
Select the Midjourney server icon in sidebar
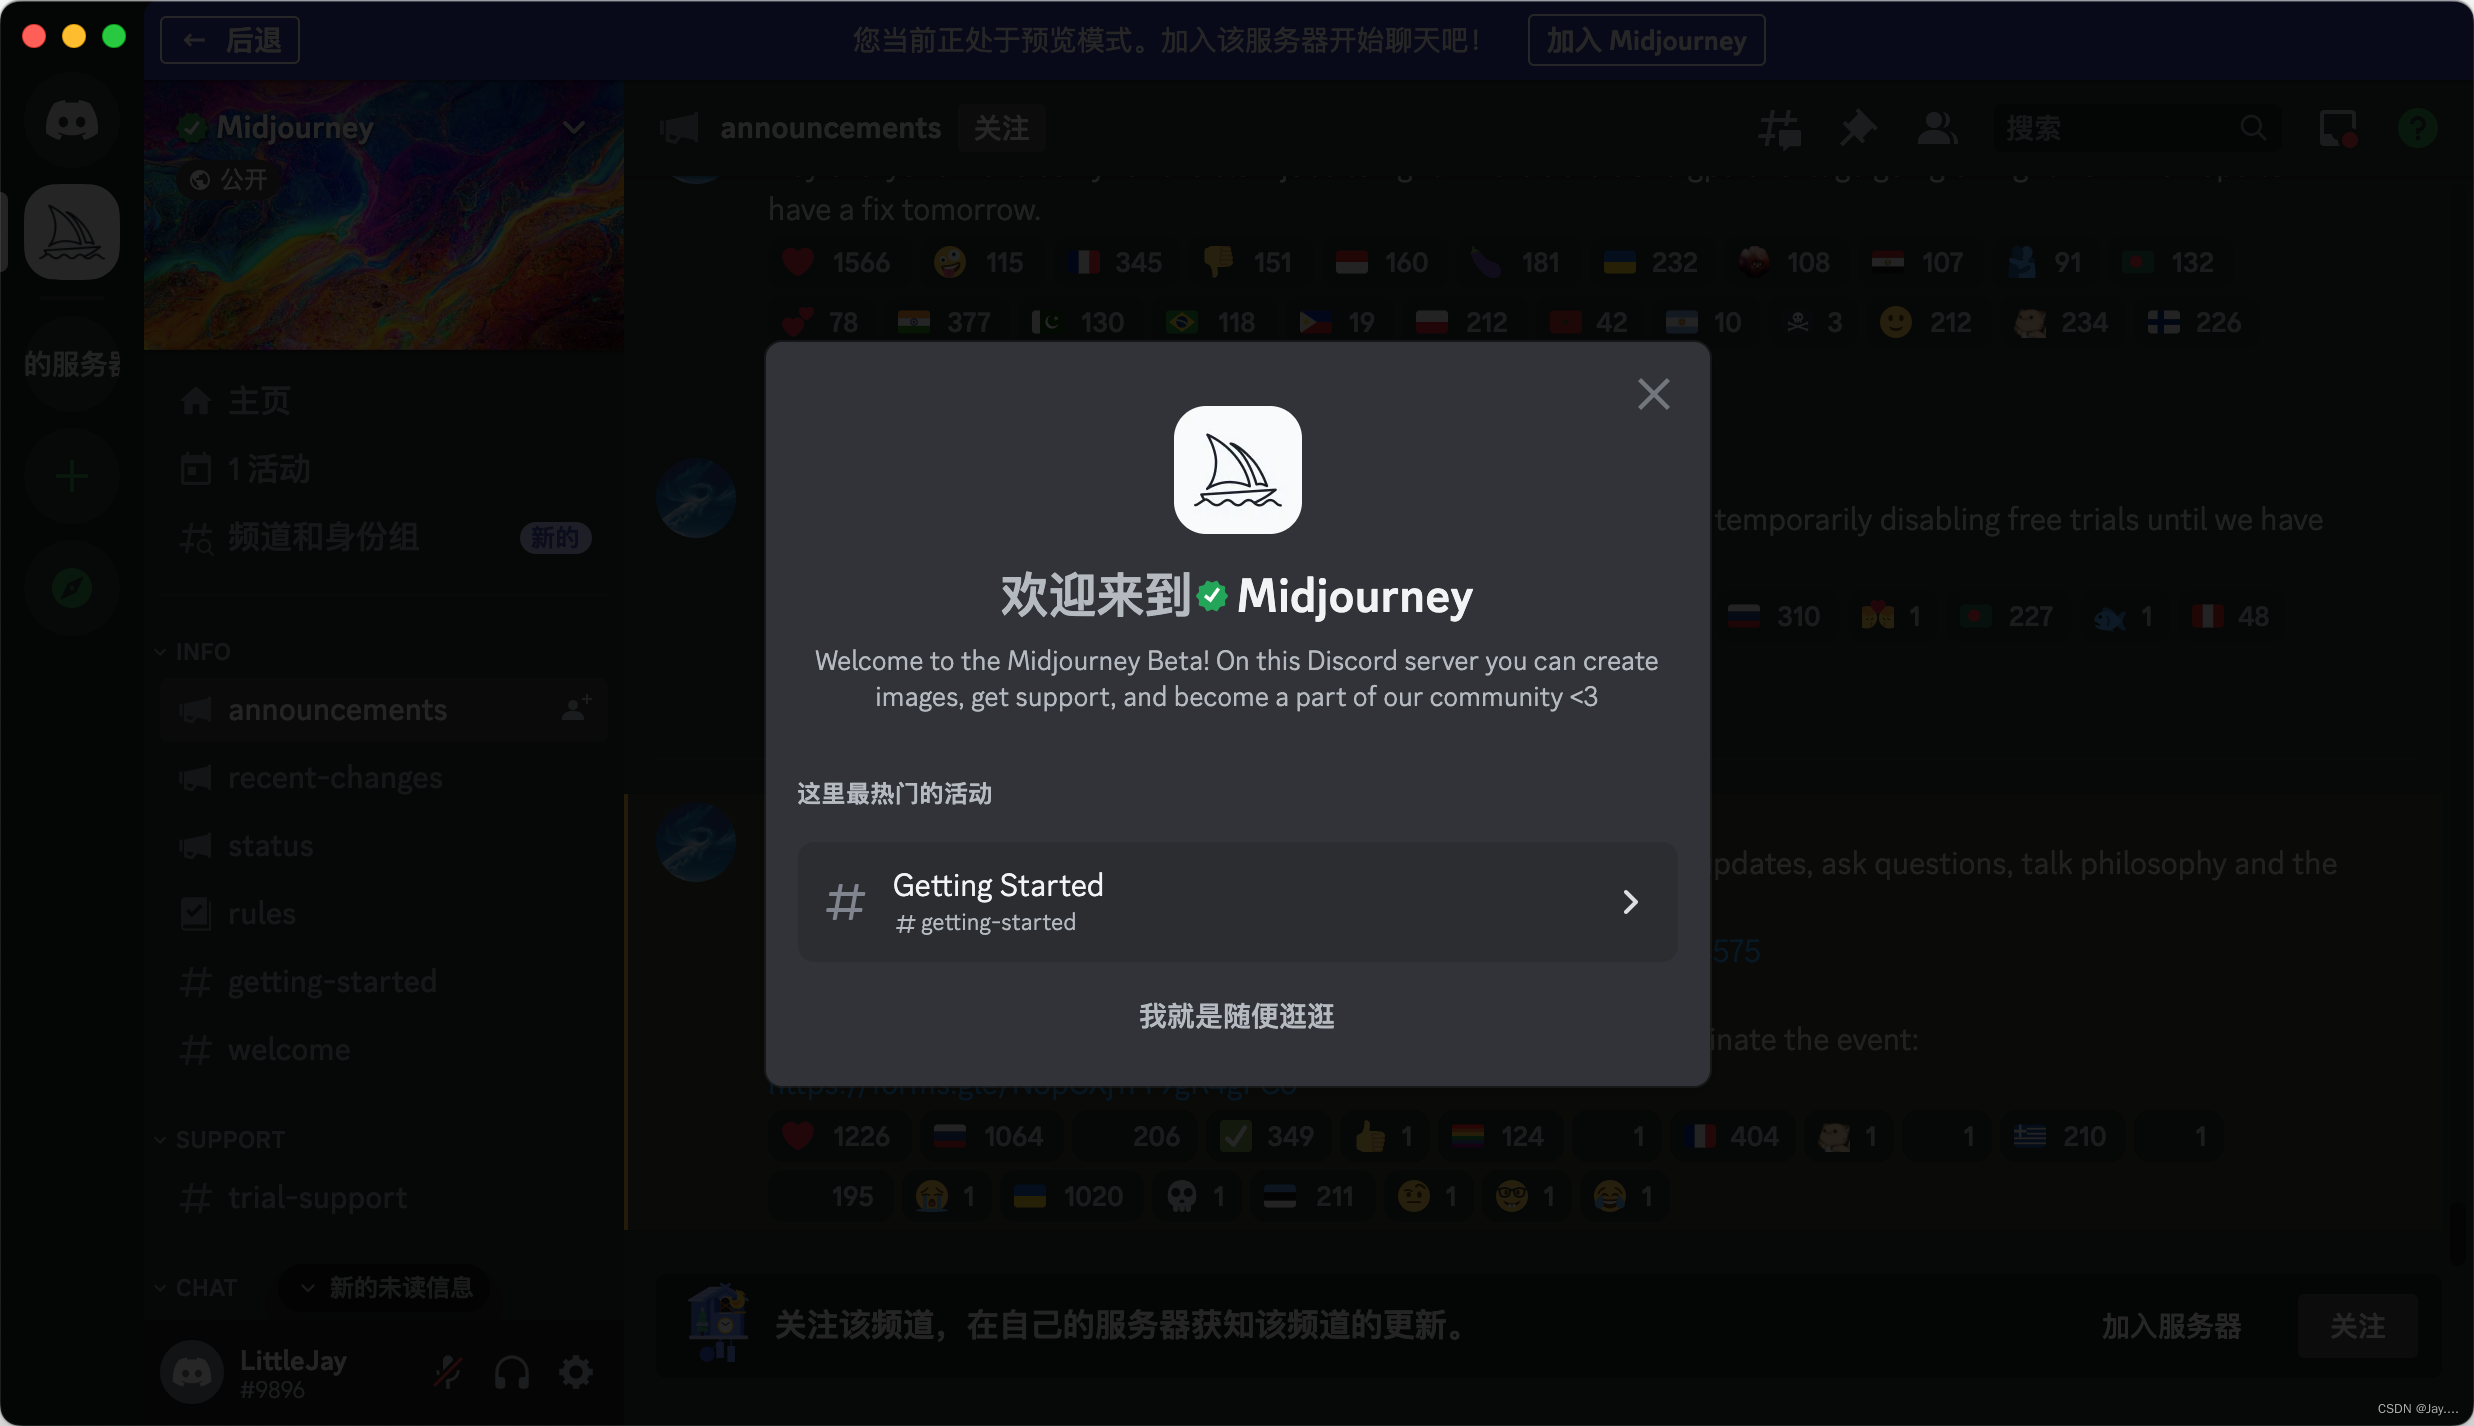[72, 232]
